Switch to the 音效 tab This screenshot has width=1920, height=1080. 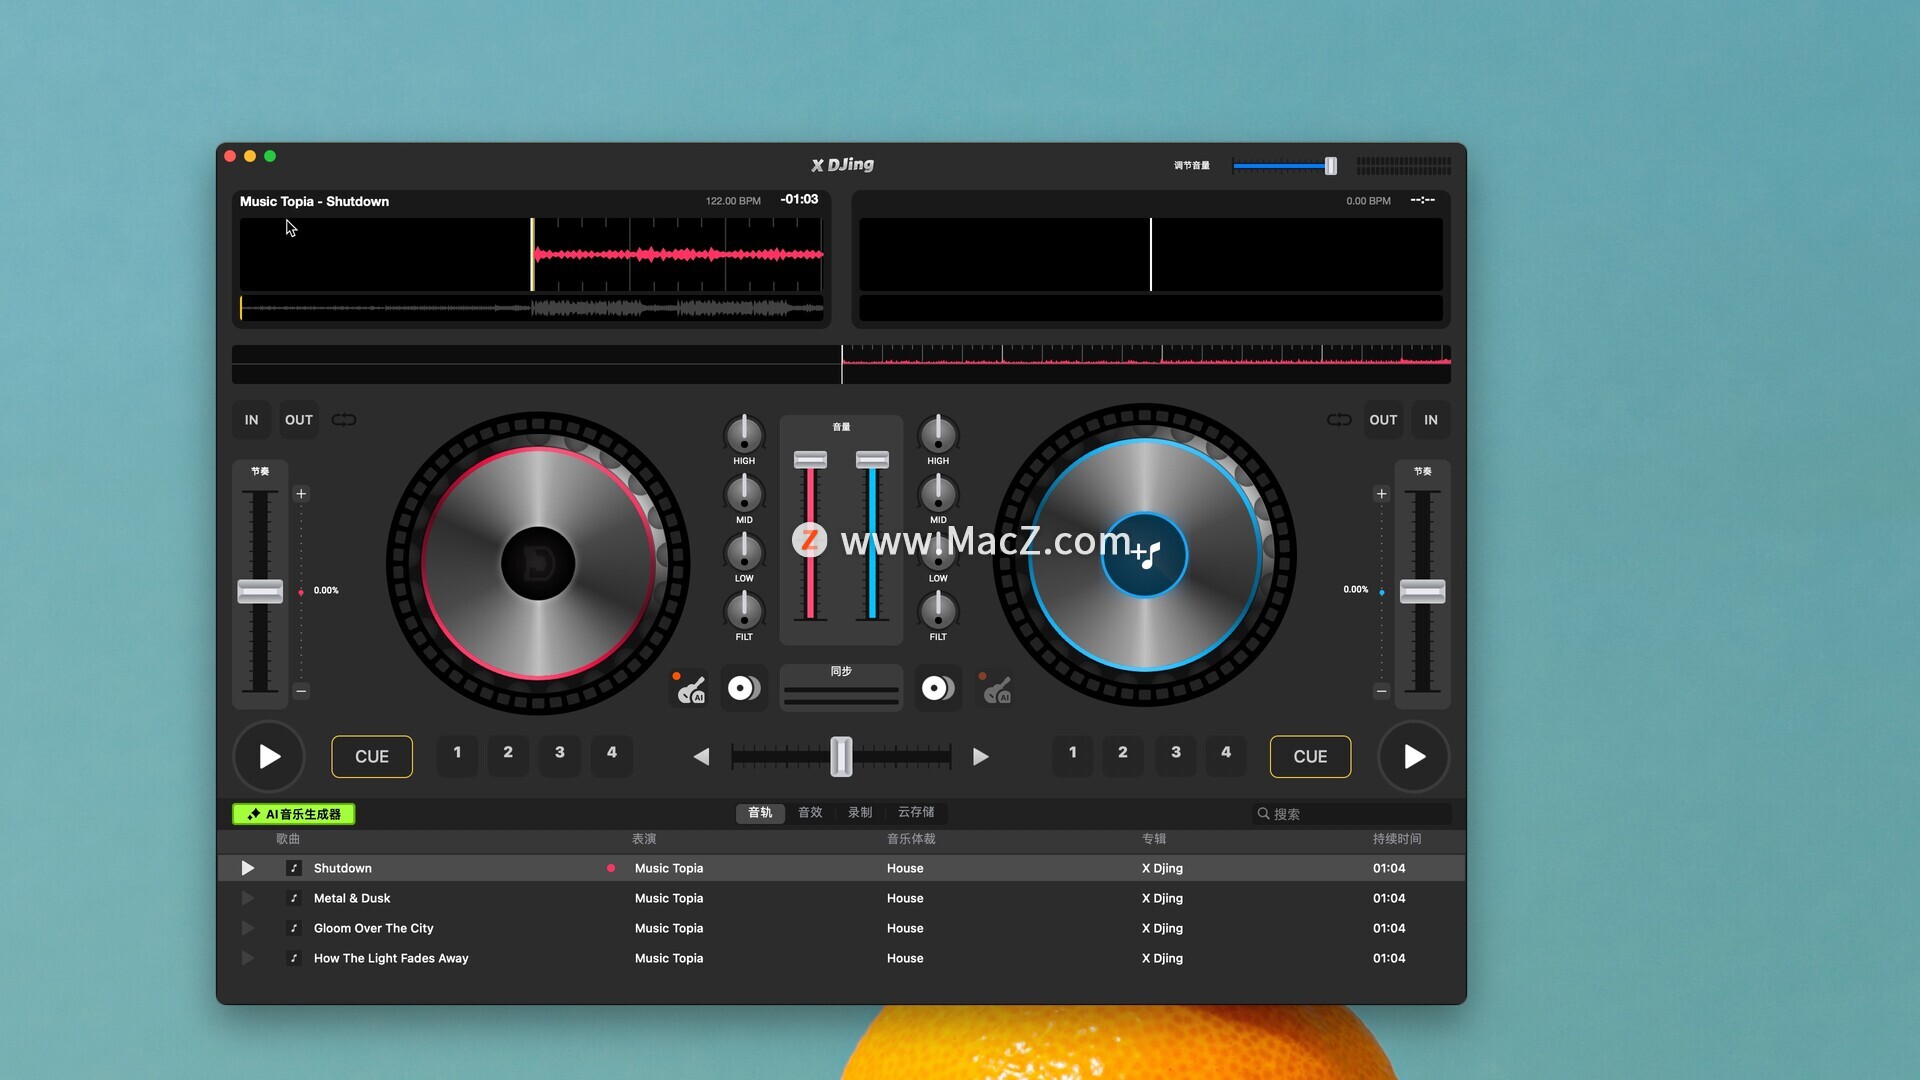tap(810, 813)
